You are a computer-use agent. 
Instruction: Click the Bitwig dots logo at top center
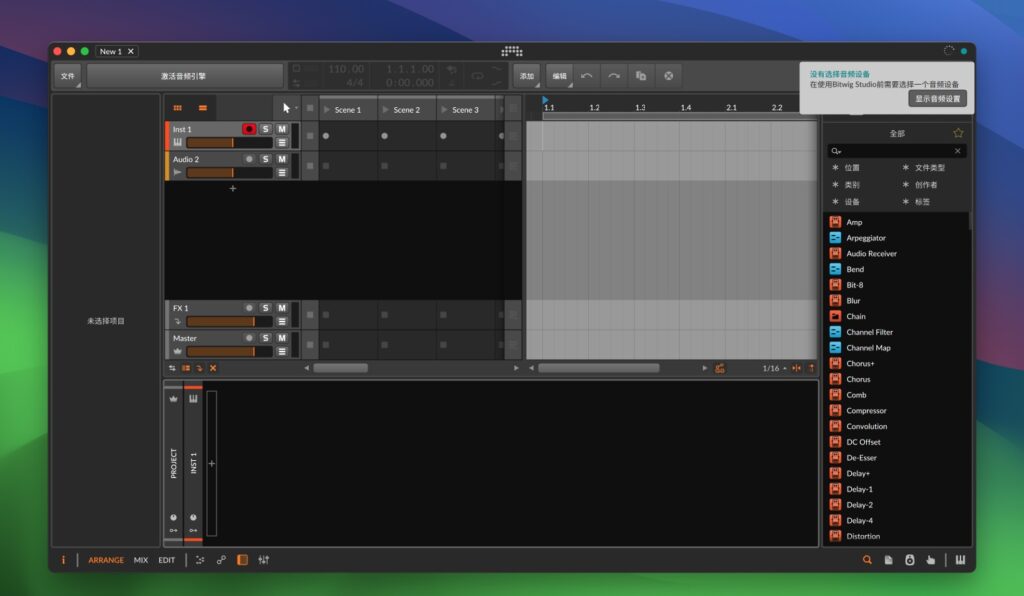(x=512, y=50)
